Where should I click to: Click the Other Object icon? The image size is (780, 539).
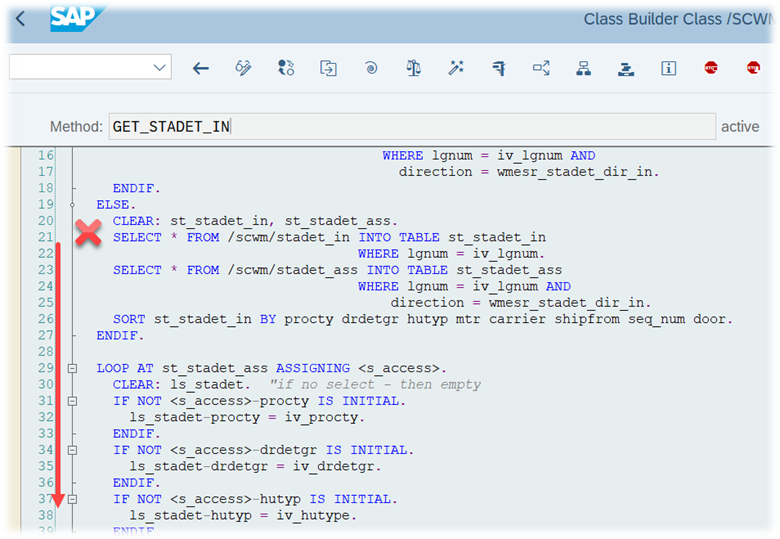coord(328,68)
